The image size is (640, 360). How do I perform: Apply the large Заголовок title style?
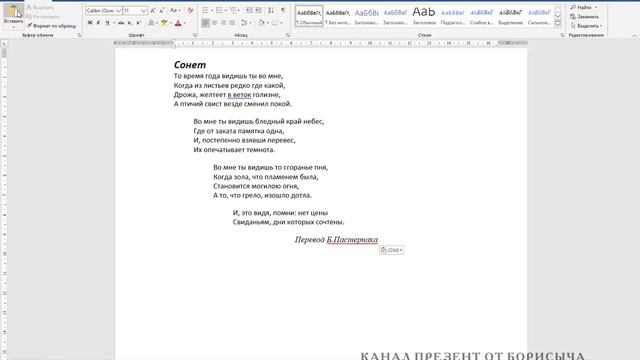[424, 16]
